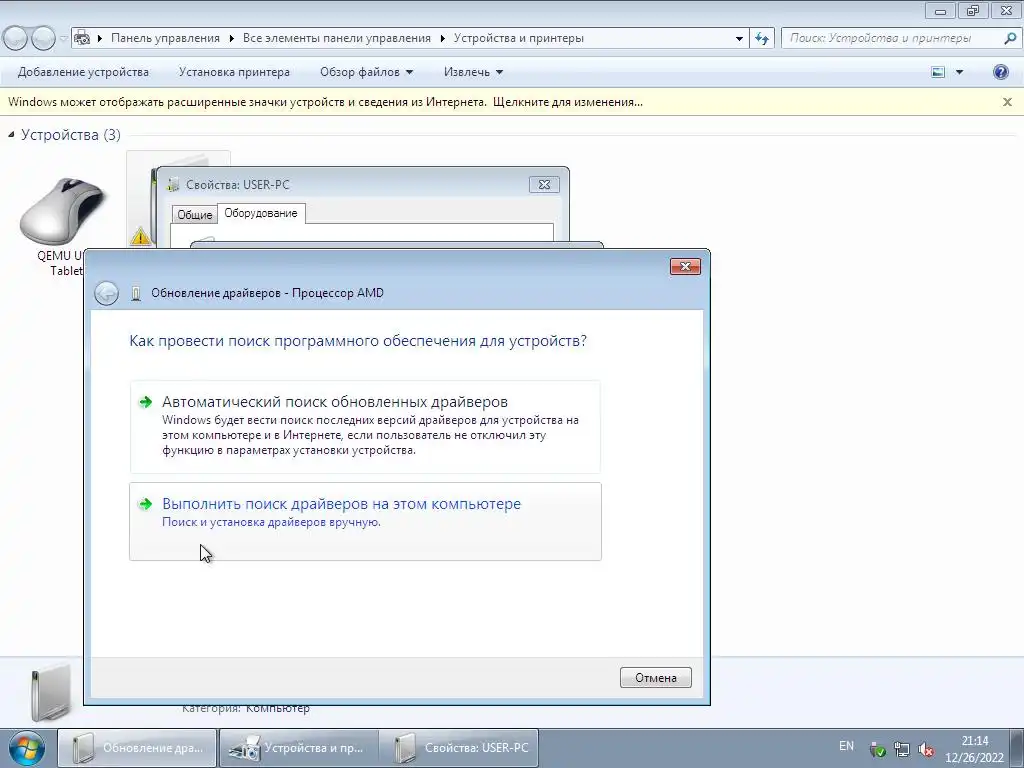Image resolution: width=1024 pixels, height=768 pixels.
Task: Click the Explorer back navigation button
Action: click(x=14, y=39)
